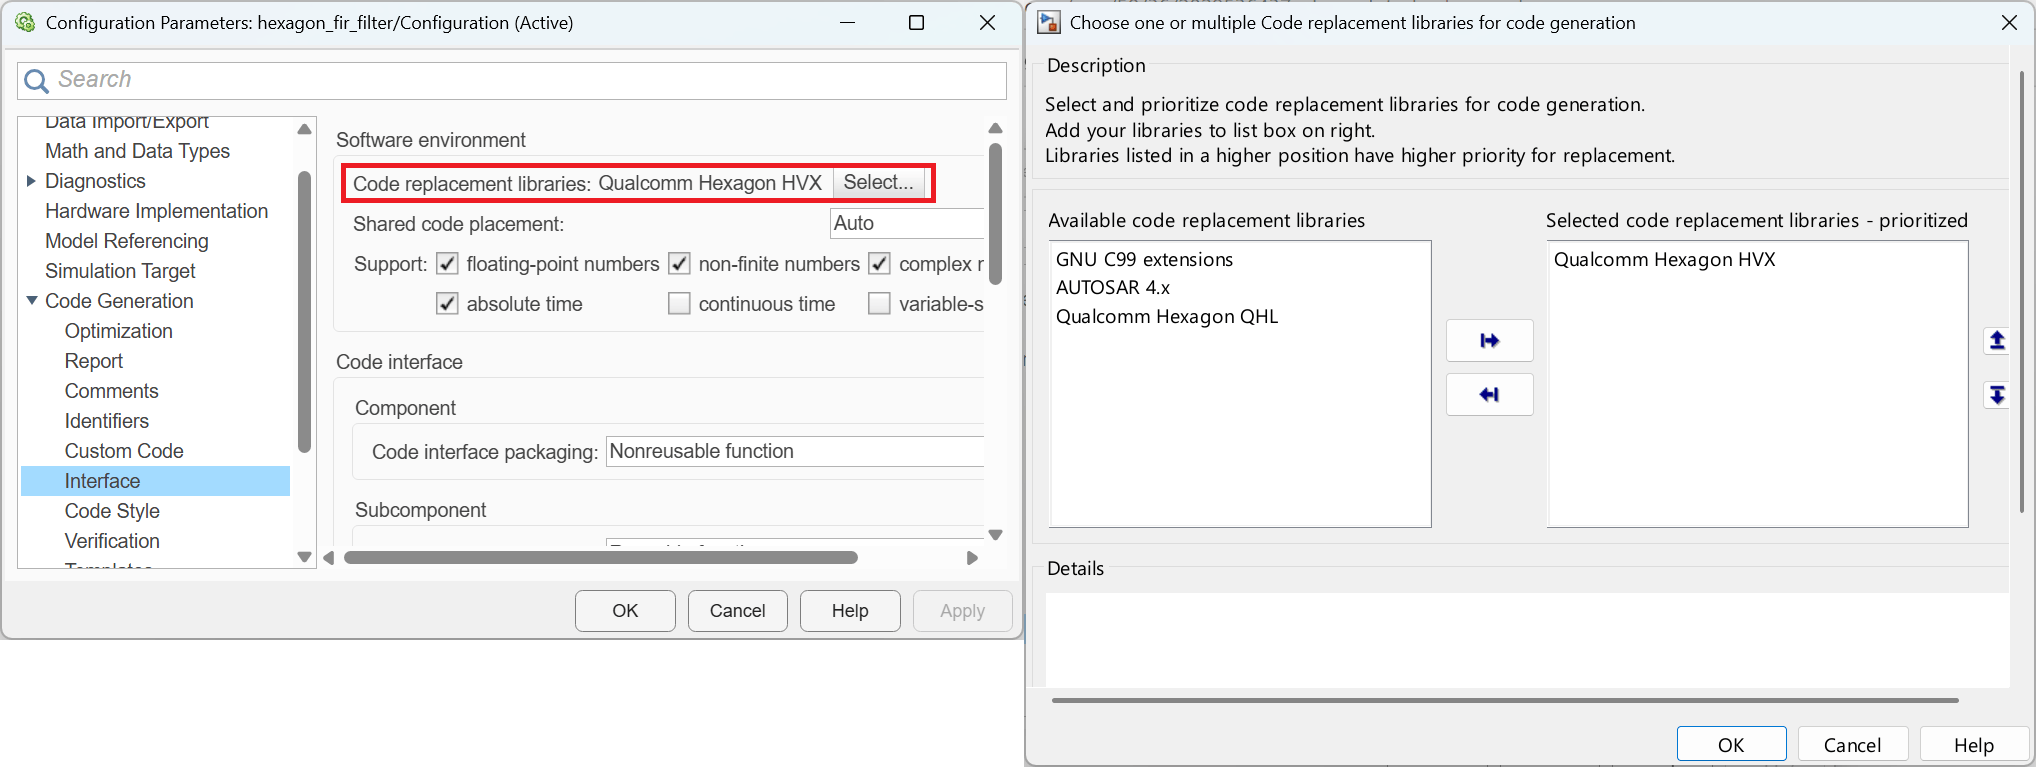Select GNU C99 extensions in available libraries
Screen dimensions: 2036x767
1144,259
